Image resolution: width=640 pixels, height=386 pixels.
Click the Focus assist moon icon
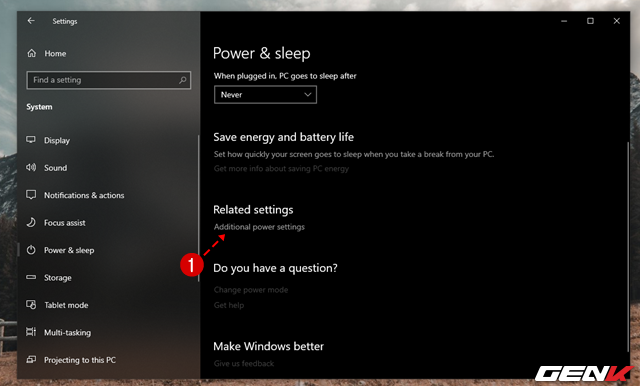[x=31, y=222]
